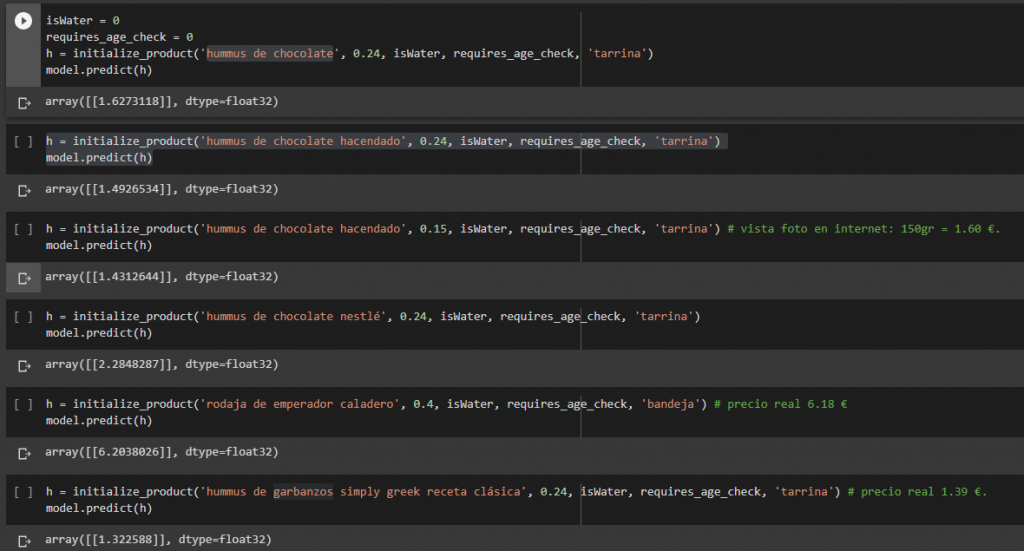1024x551 pixels.
Task: Click output text array([[1.4312644]])
Action: 161,276
